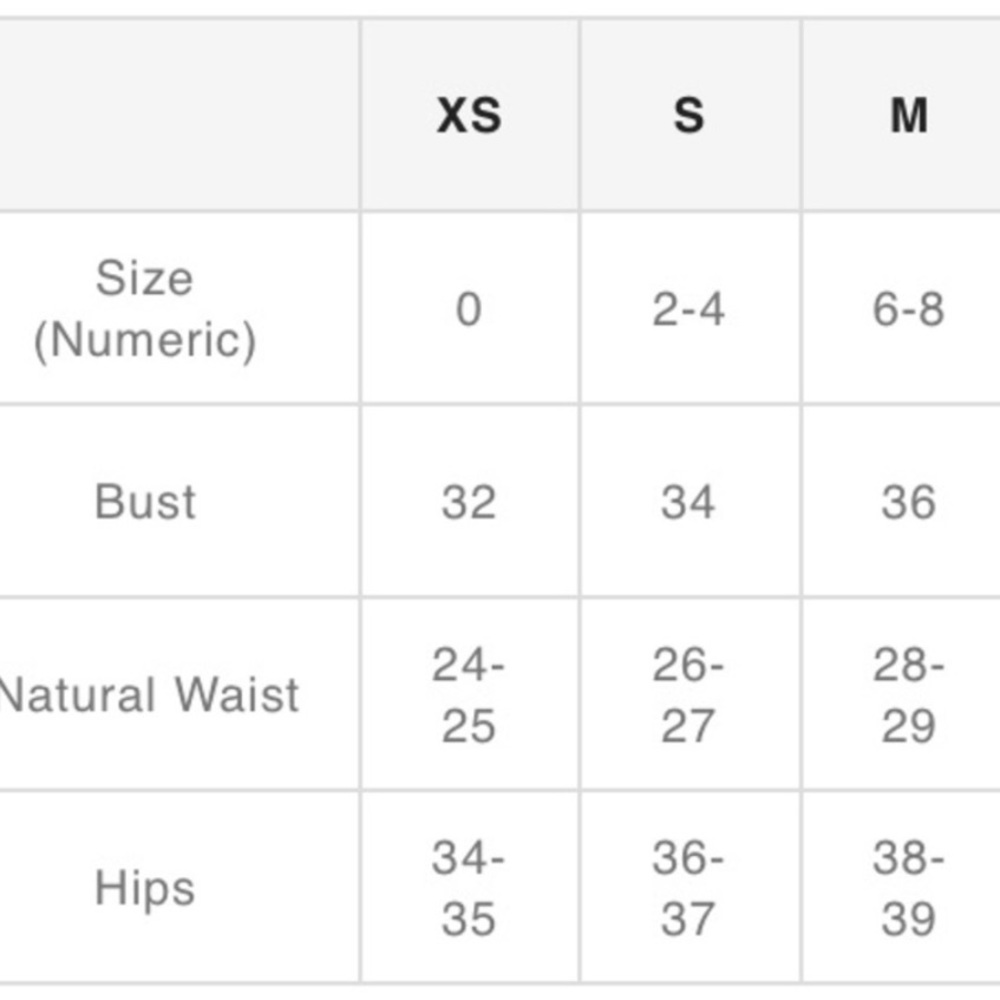Select the Hips row label
Viewport: 1000px width, 1000px height.
pyautogui.click(x=145, y=888)
